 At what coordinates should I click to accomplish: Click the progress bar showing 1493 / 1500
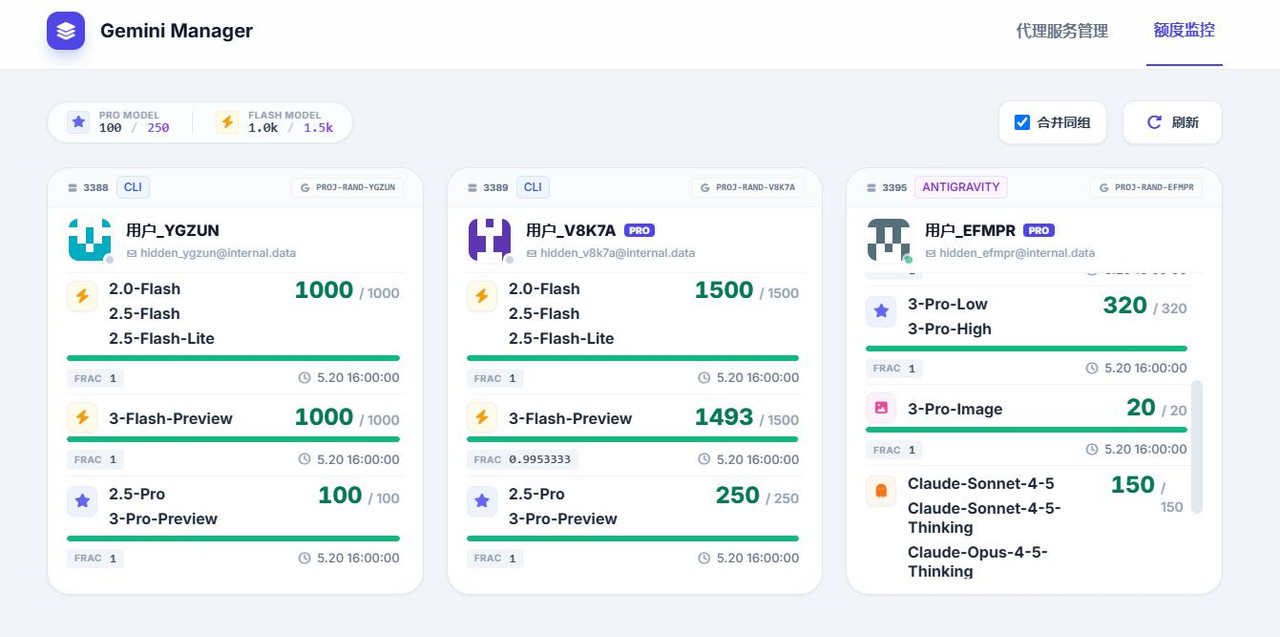pyautogui.click(x=633, y=439)
